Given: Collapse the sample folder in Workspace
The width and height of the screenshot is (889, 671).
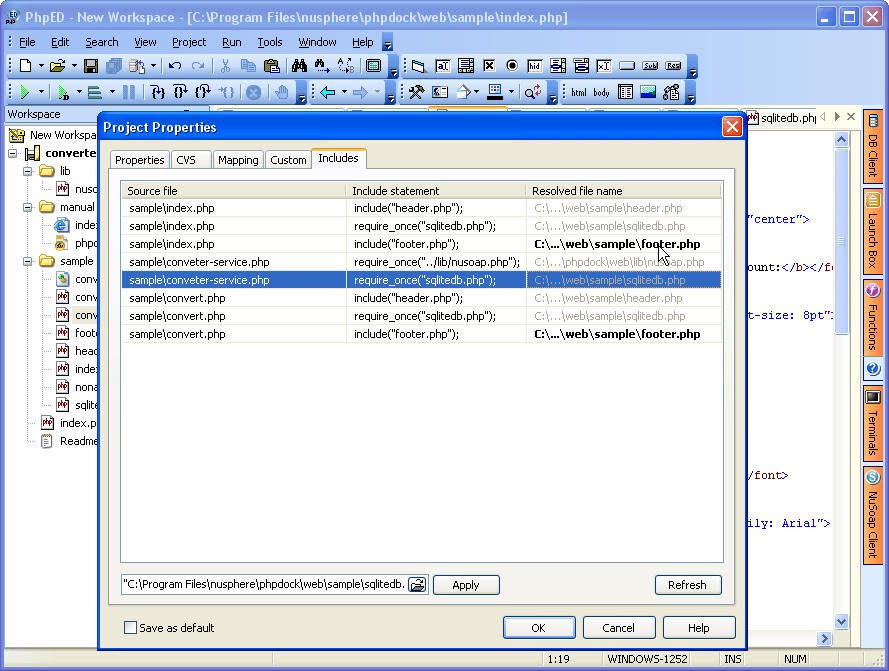Looking at the screenshot, I should [x=27, y=261].
